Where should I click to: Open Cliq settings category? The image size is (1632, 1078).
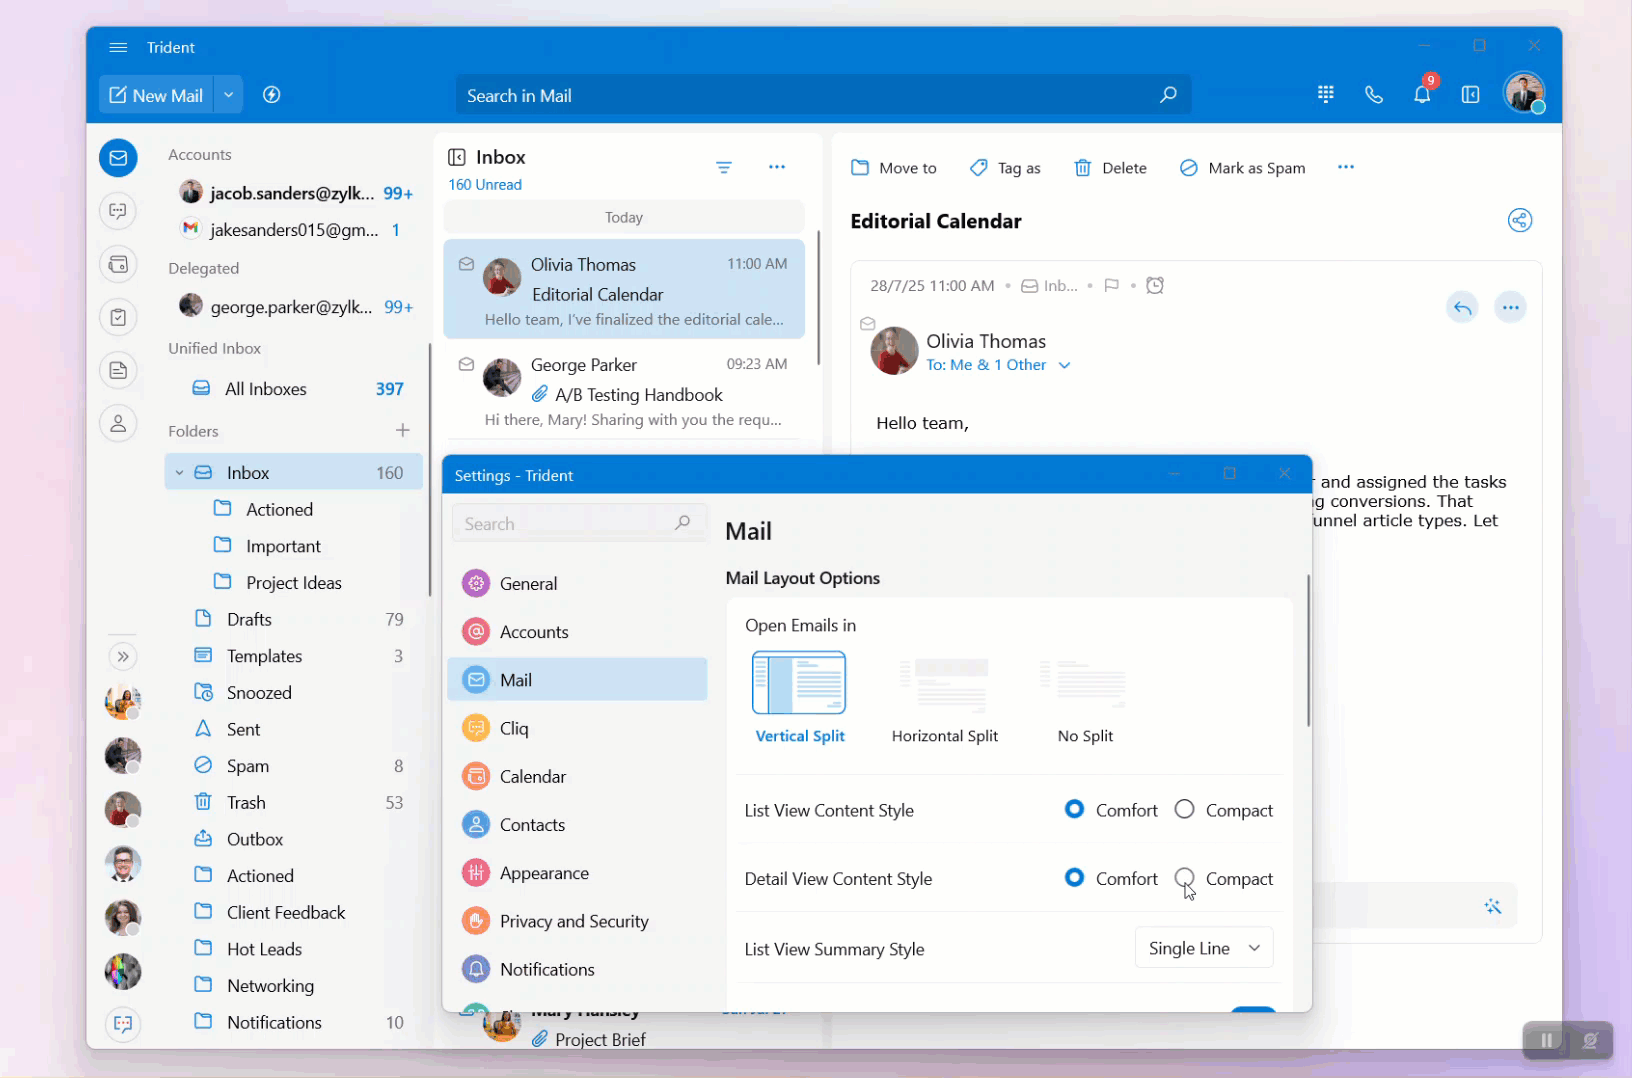tap(577, 728)
